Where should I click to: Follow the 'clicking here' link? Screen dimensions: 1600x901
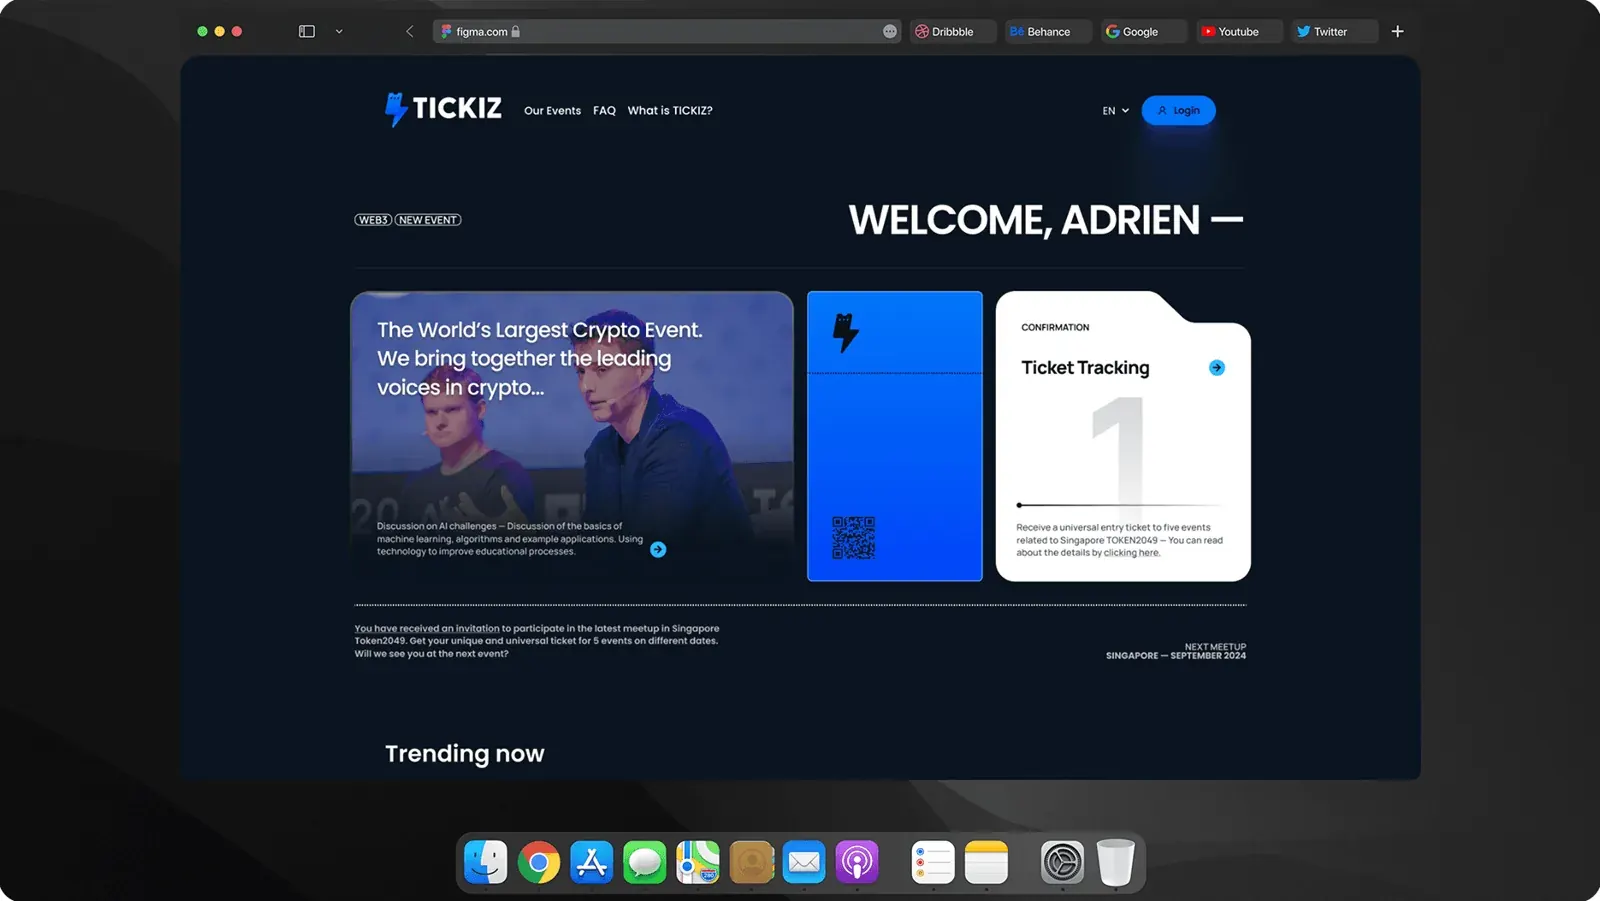point(1131,553)
